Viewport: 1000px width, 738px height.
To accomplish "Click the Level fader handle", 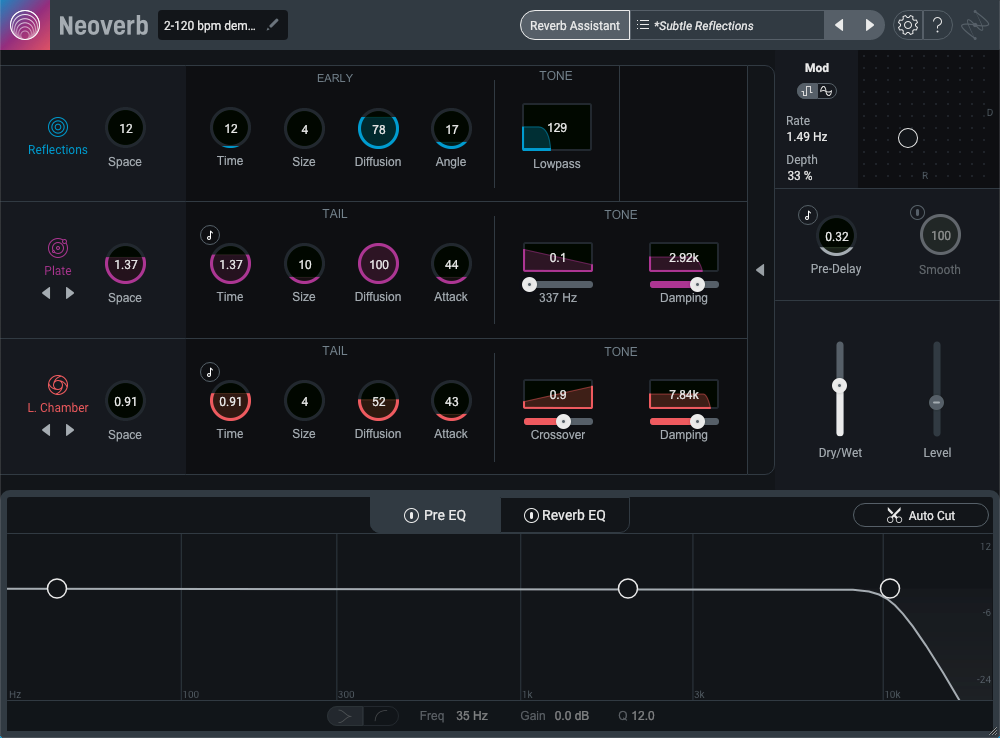I will pos(936,402).
